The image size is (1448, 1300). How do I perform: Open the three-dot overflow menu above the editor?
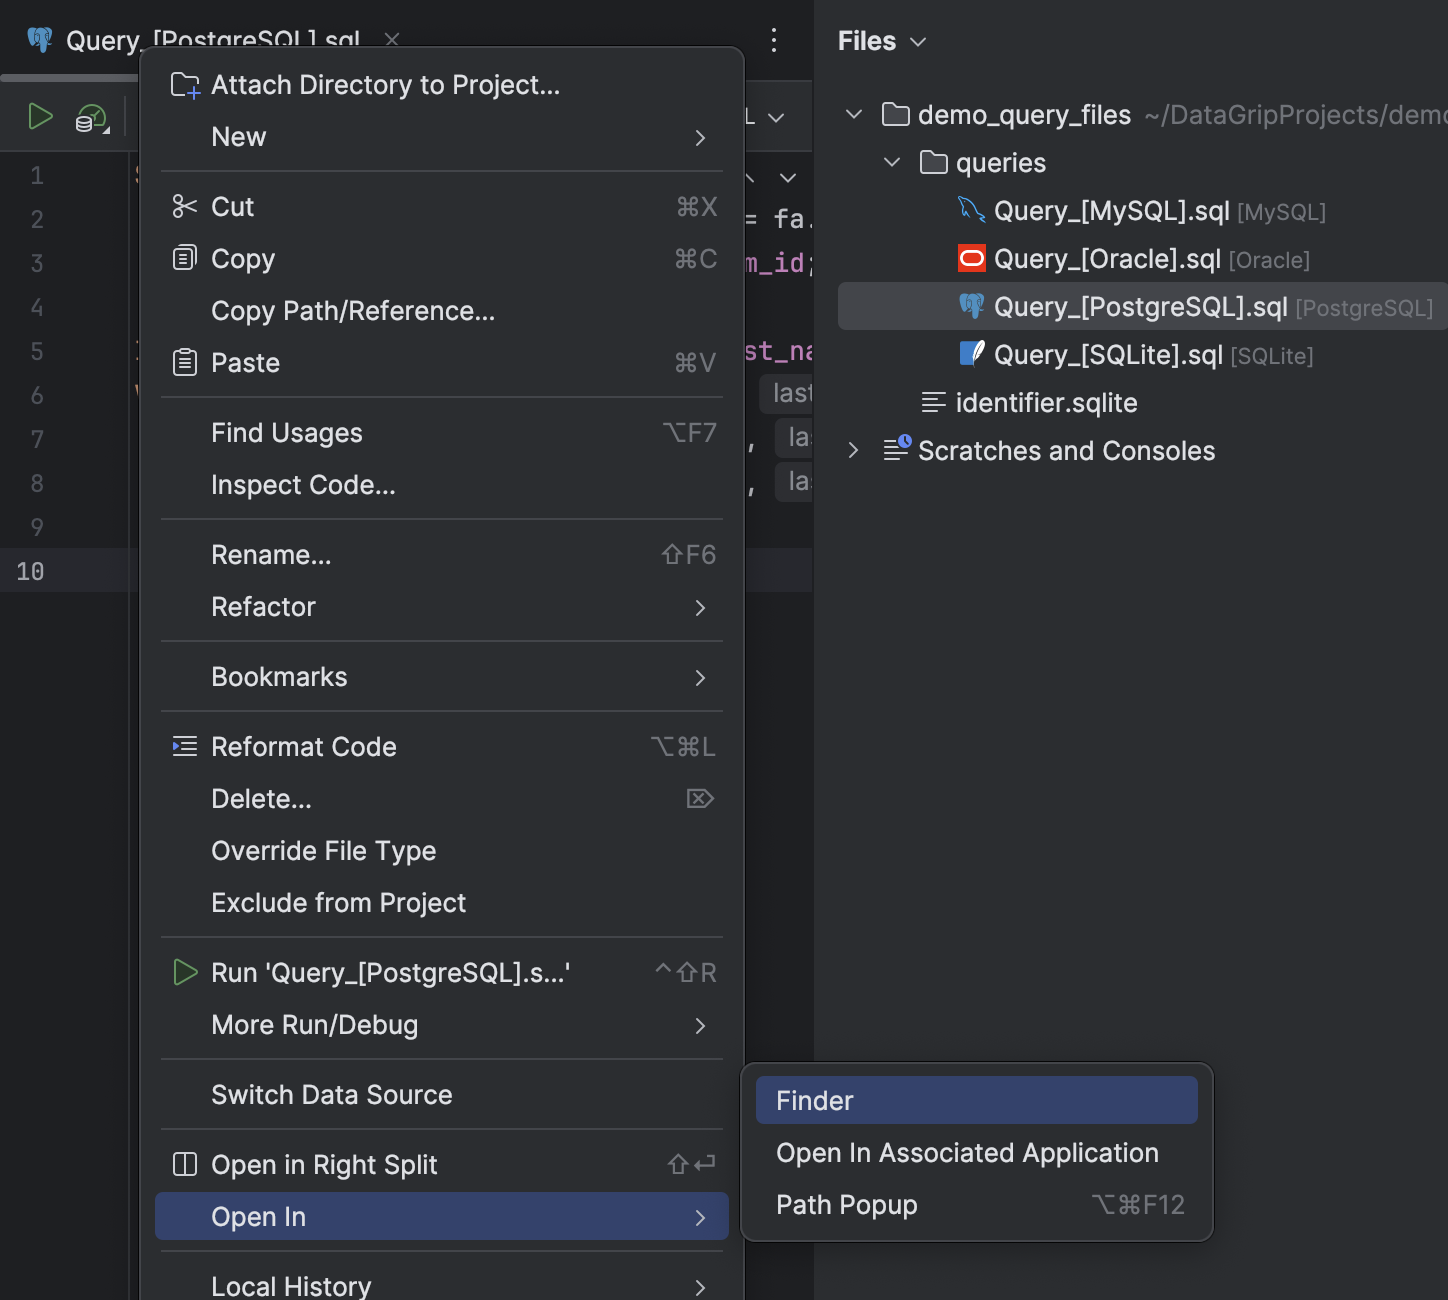775,41
